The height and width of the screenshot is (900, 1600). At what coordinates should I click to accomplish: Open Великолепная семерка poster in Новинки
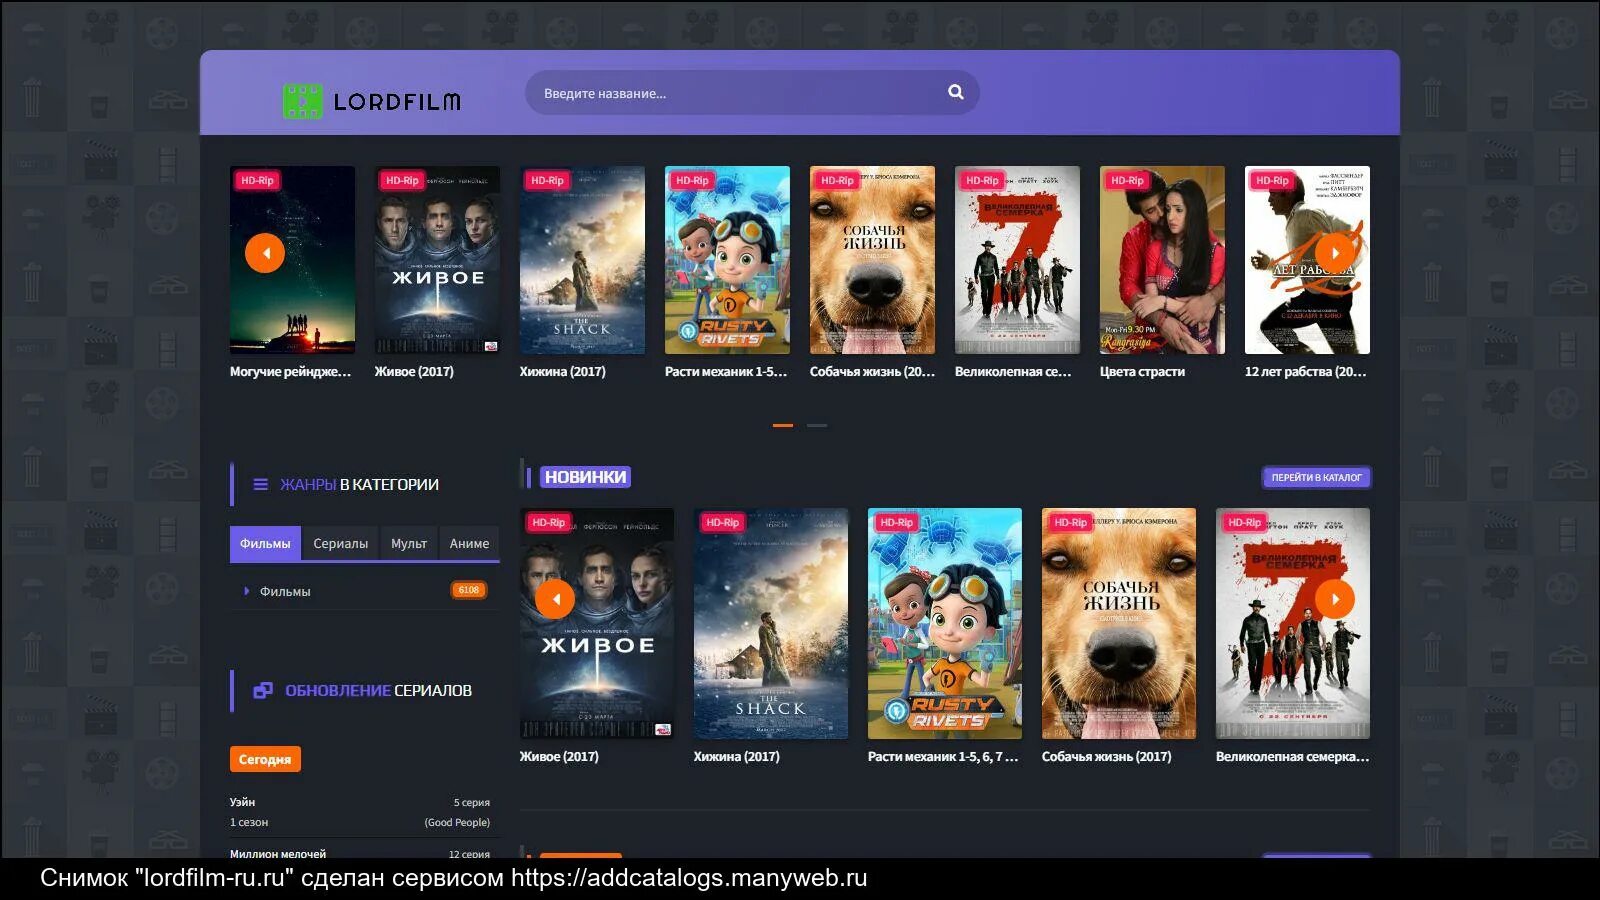1293,623
